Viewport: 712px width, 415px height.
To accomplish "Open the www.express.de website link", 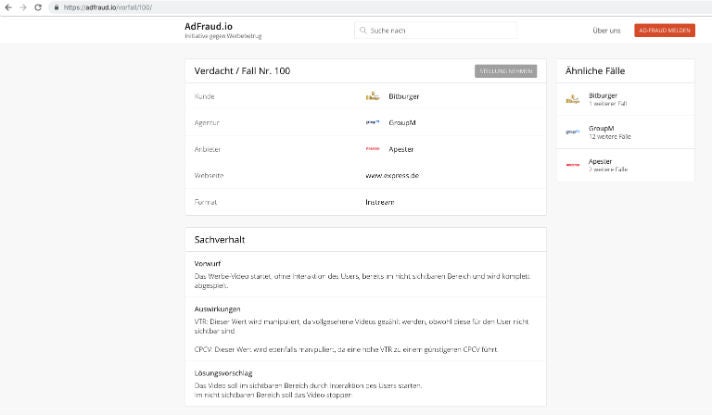I will [x=391, y=175].
